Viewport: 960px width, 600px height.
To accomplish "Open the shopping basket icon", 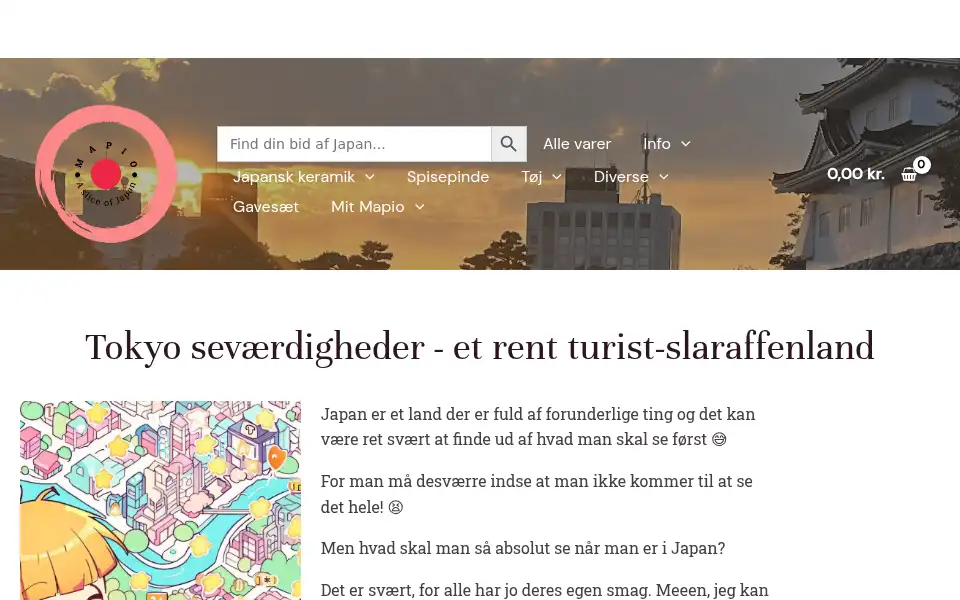I will 909,174.
